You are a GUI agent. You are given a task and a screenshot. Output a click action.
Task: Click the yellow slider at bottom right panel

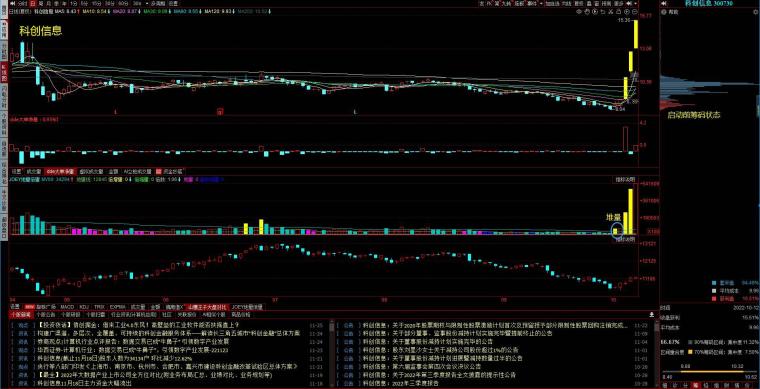click(712, 372)
